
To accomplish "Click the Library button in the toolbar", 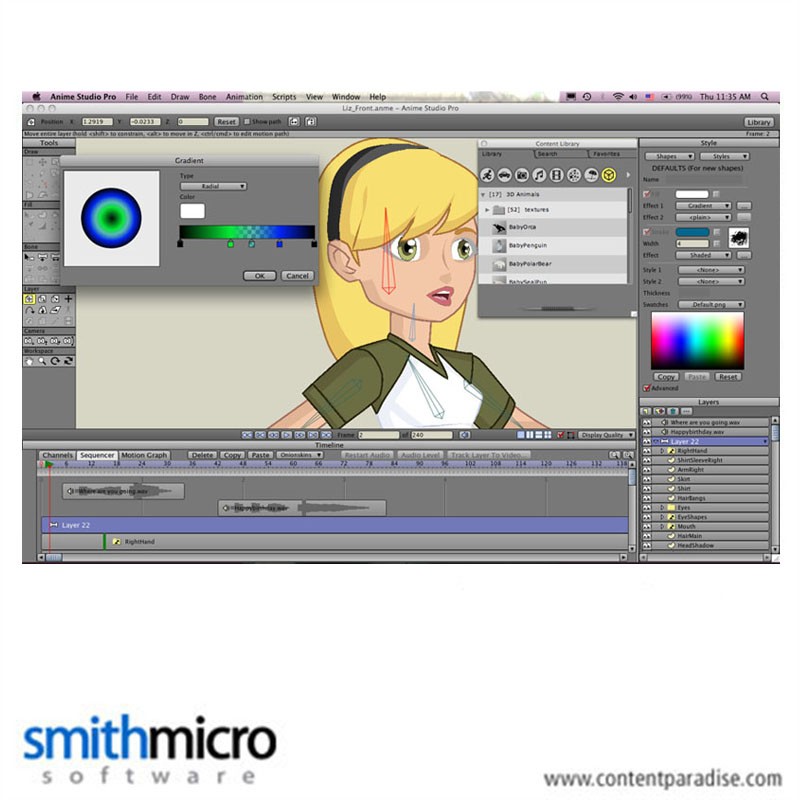I will pyautogui.click(x=759, y=122).
